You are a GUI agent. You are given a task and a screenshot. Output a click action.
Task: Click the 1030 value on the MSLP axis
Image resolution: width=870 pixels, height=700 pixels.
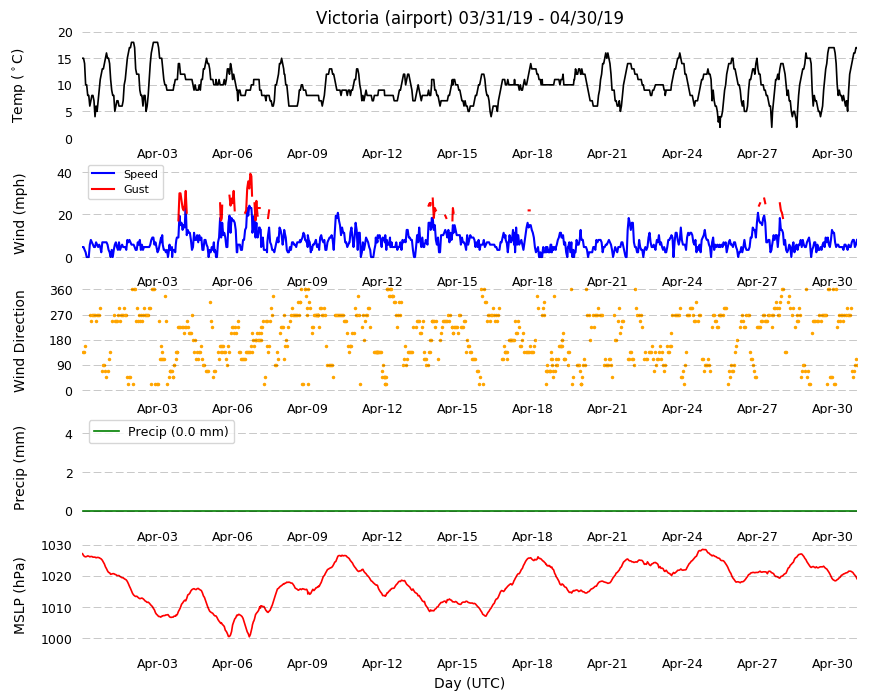pos(57,546)
